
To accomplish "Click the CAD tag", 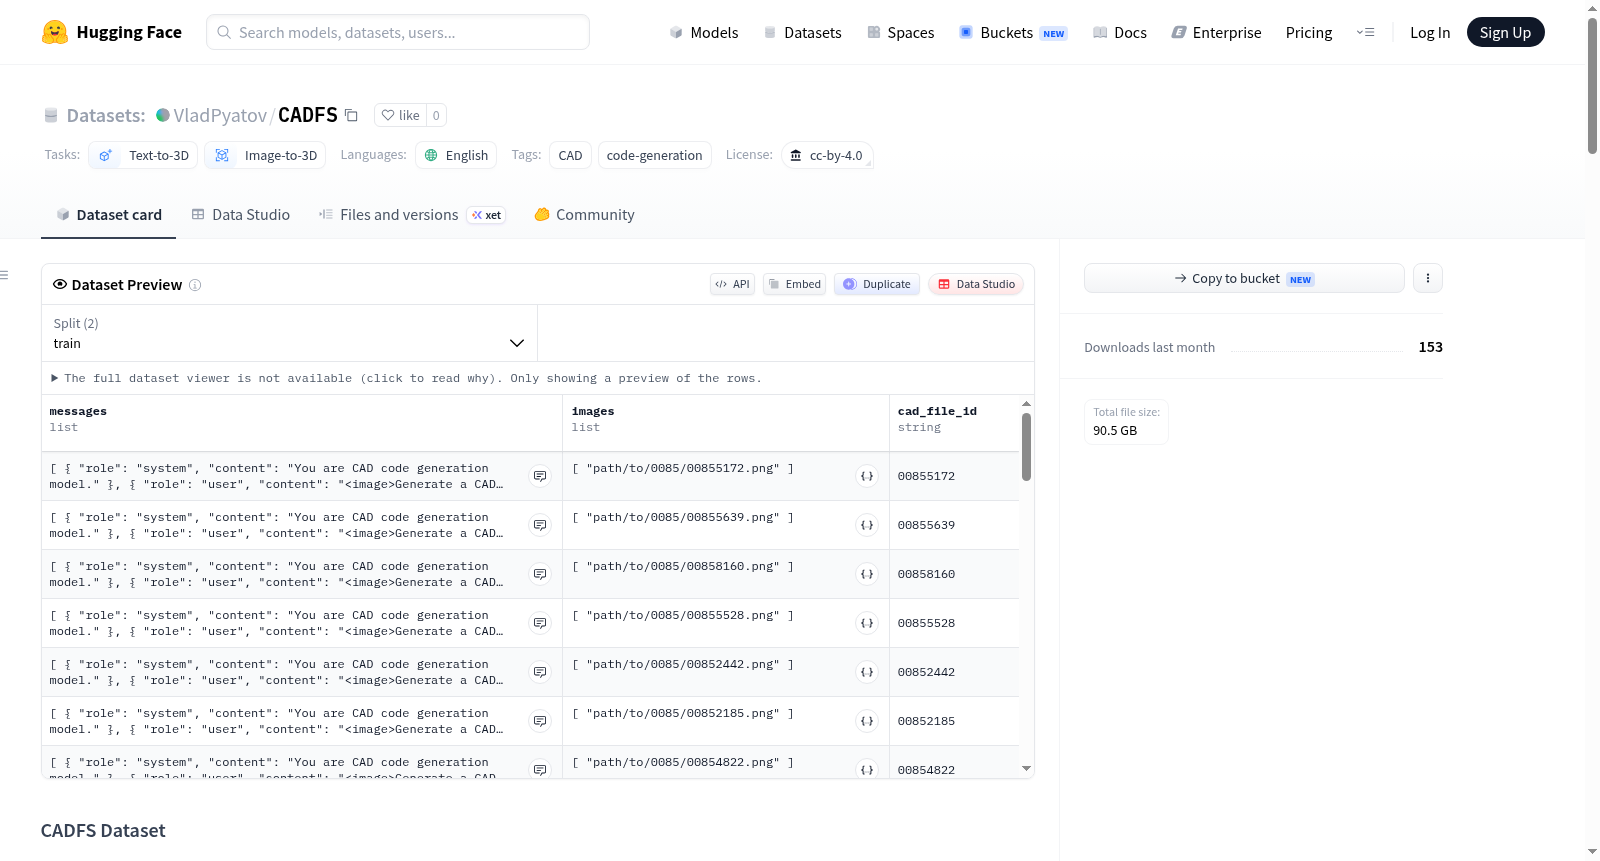I will tap(570, 155).
